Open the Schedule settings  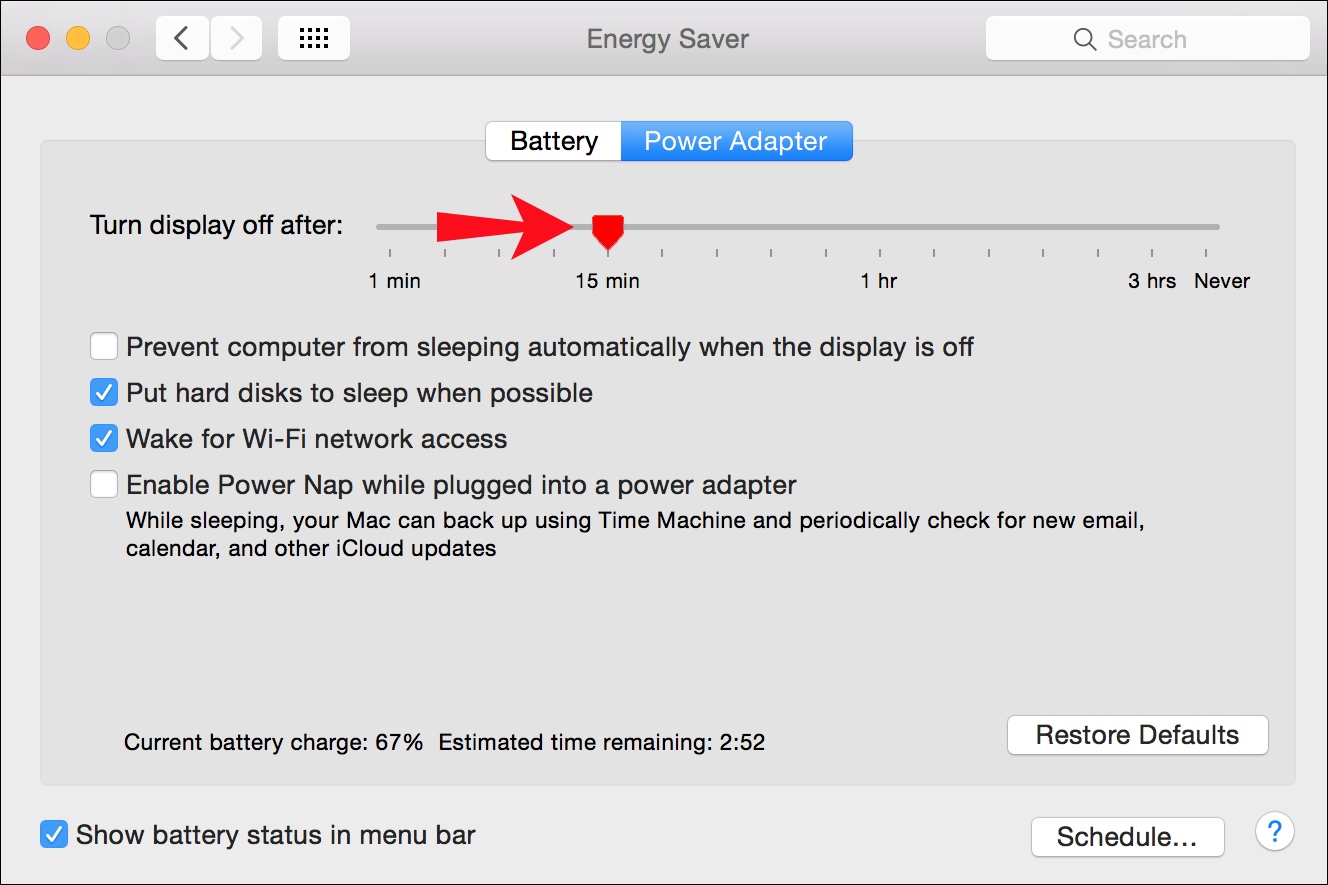click(1127, 837)
